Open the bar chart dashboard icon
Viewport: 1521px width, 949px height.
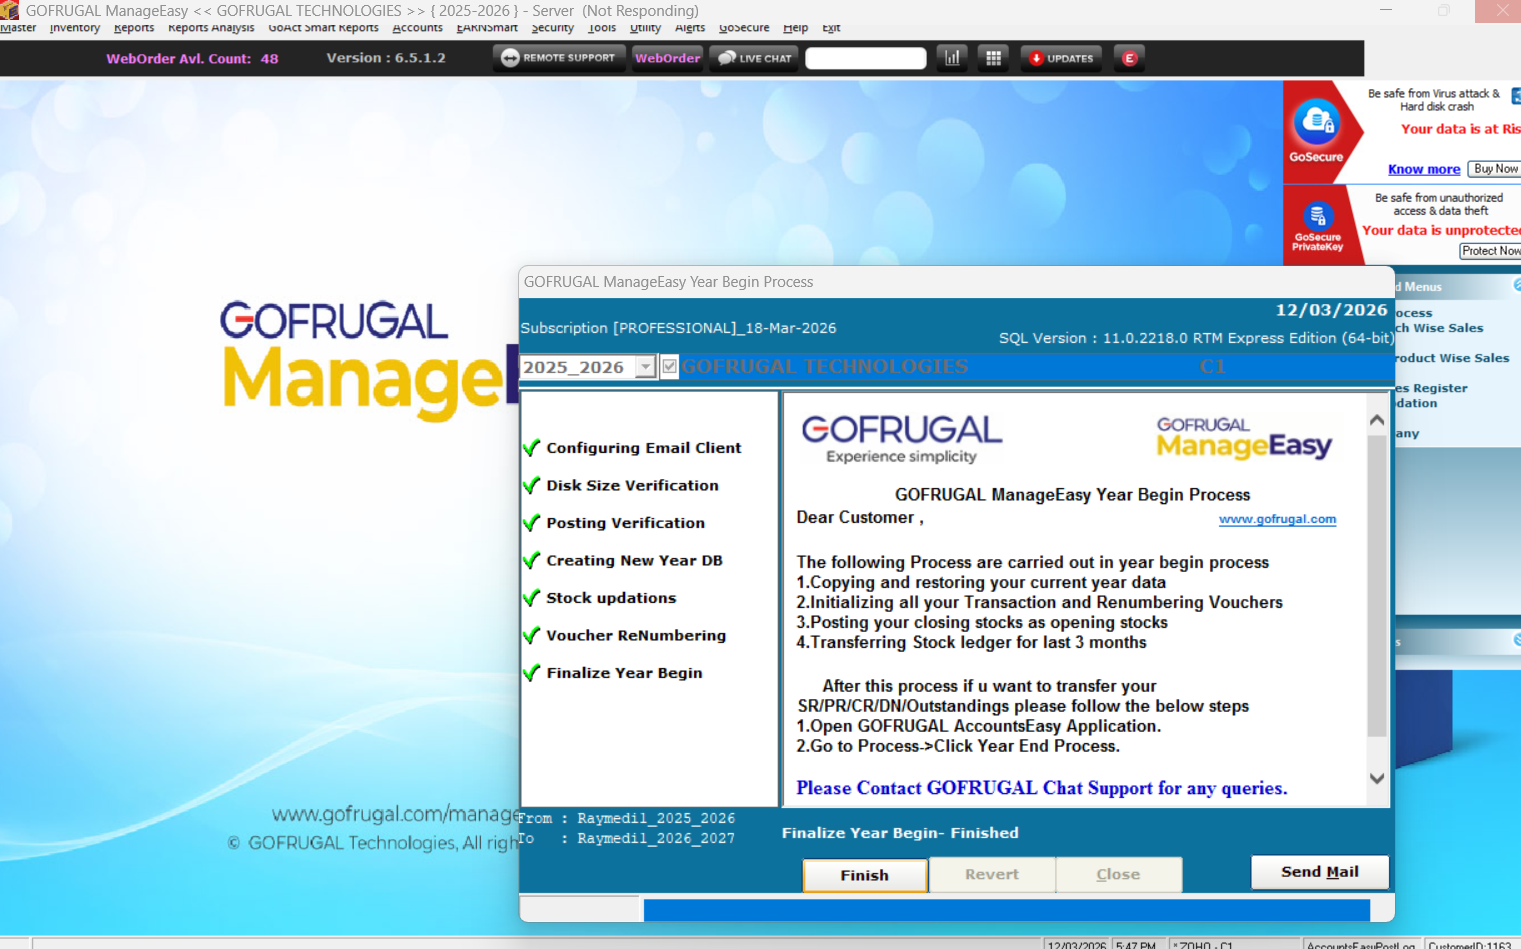952,58
